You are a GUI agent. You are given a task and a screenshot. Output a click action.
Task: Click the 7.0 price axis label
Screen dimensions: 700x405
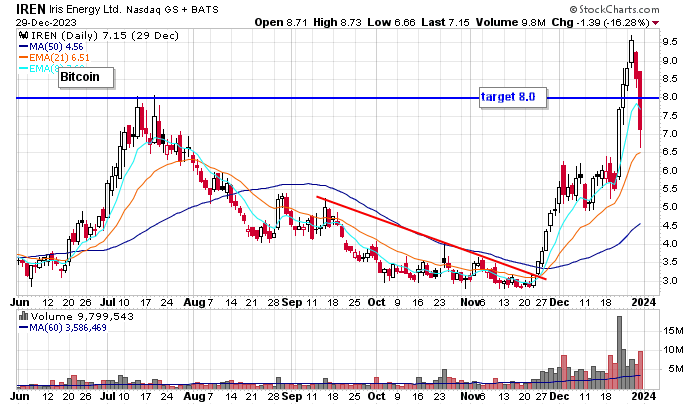(670, 134)
